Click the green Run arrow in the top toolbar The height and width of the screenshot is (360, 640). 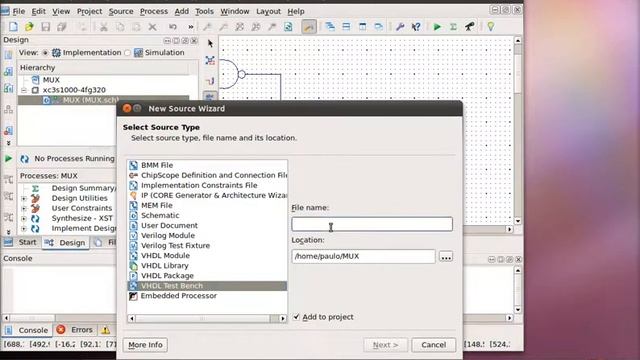(x=437, y=27)
